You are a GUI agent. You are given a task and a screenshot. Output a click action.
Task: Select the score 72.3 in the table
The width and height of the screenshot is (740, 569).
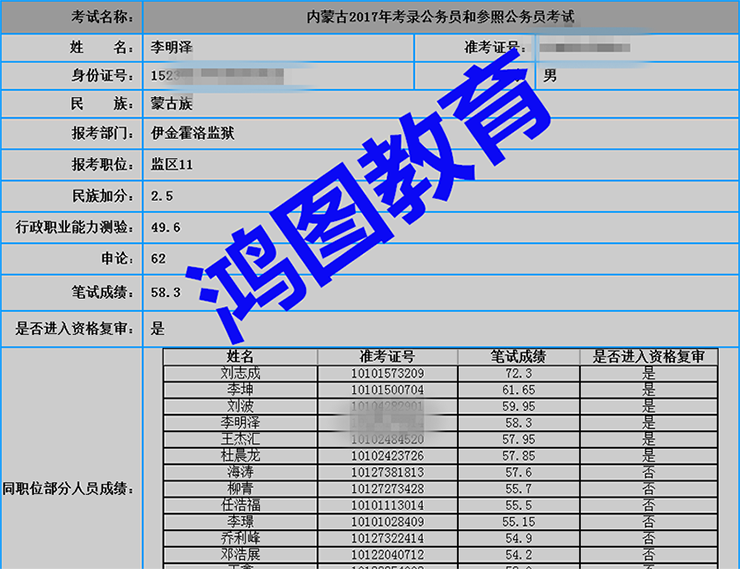pos(518,374)
